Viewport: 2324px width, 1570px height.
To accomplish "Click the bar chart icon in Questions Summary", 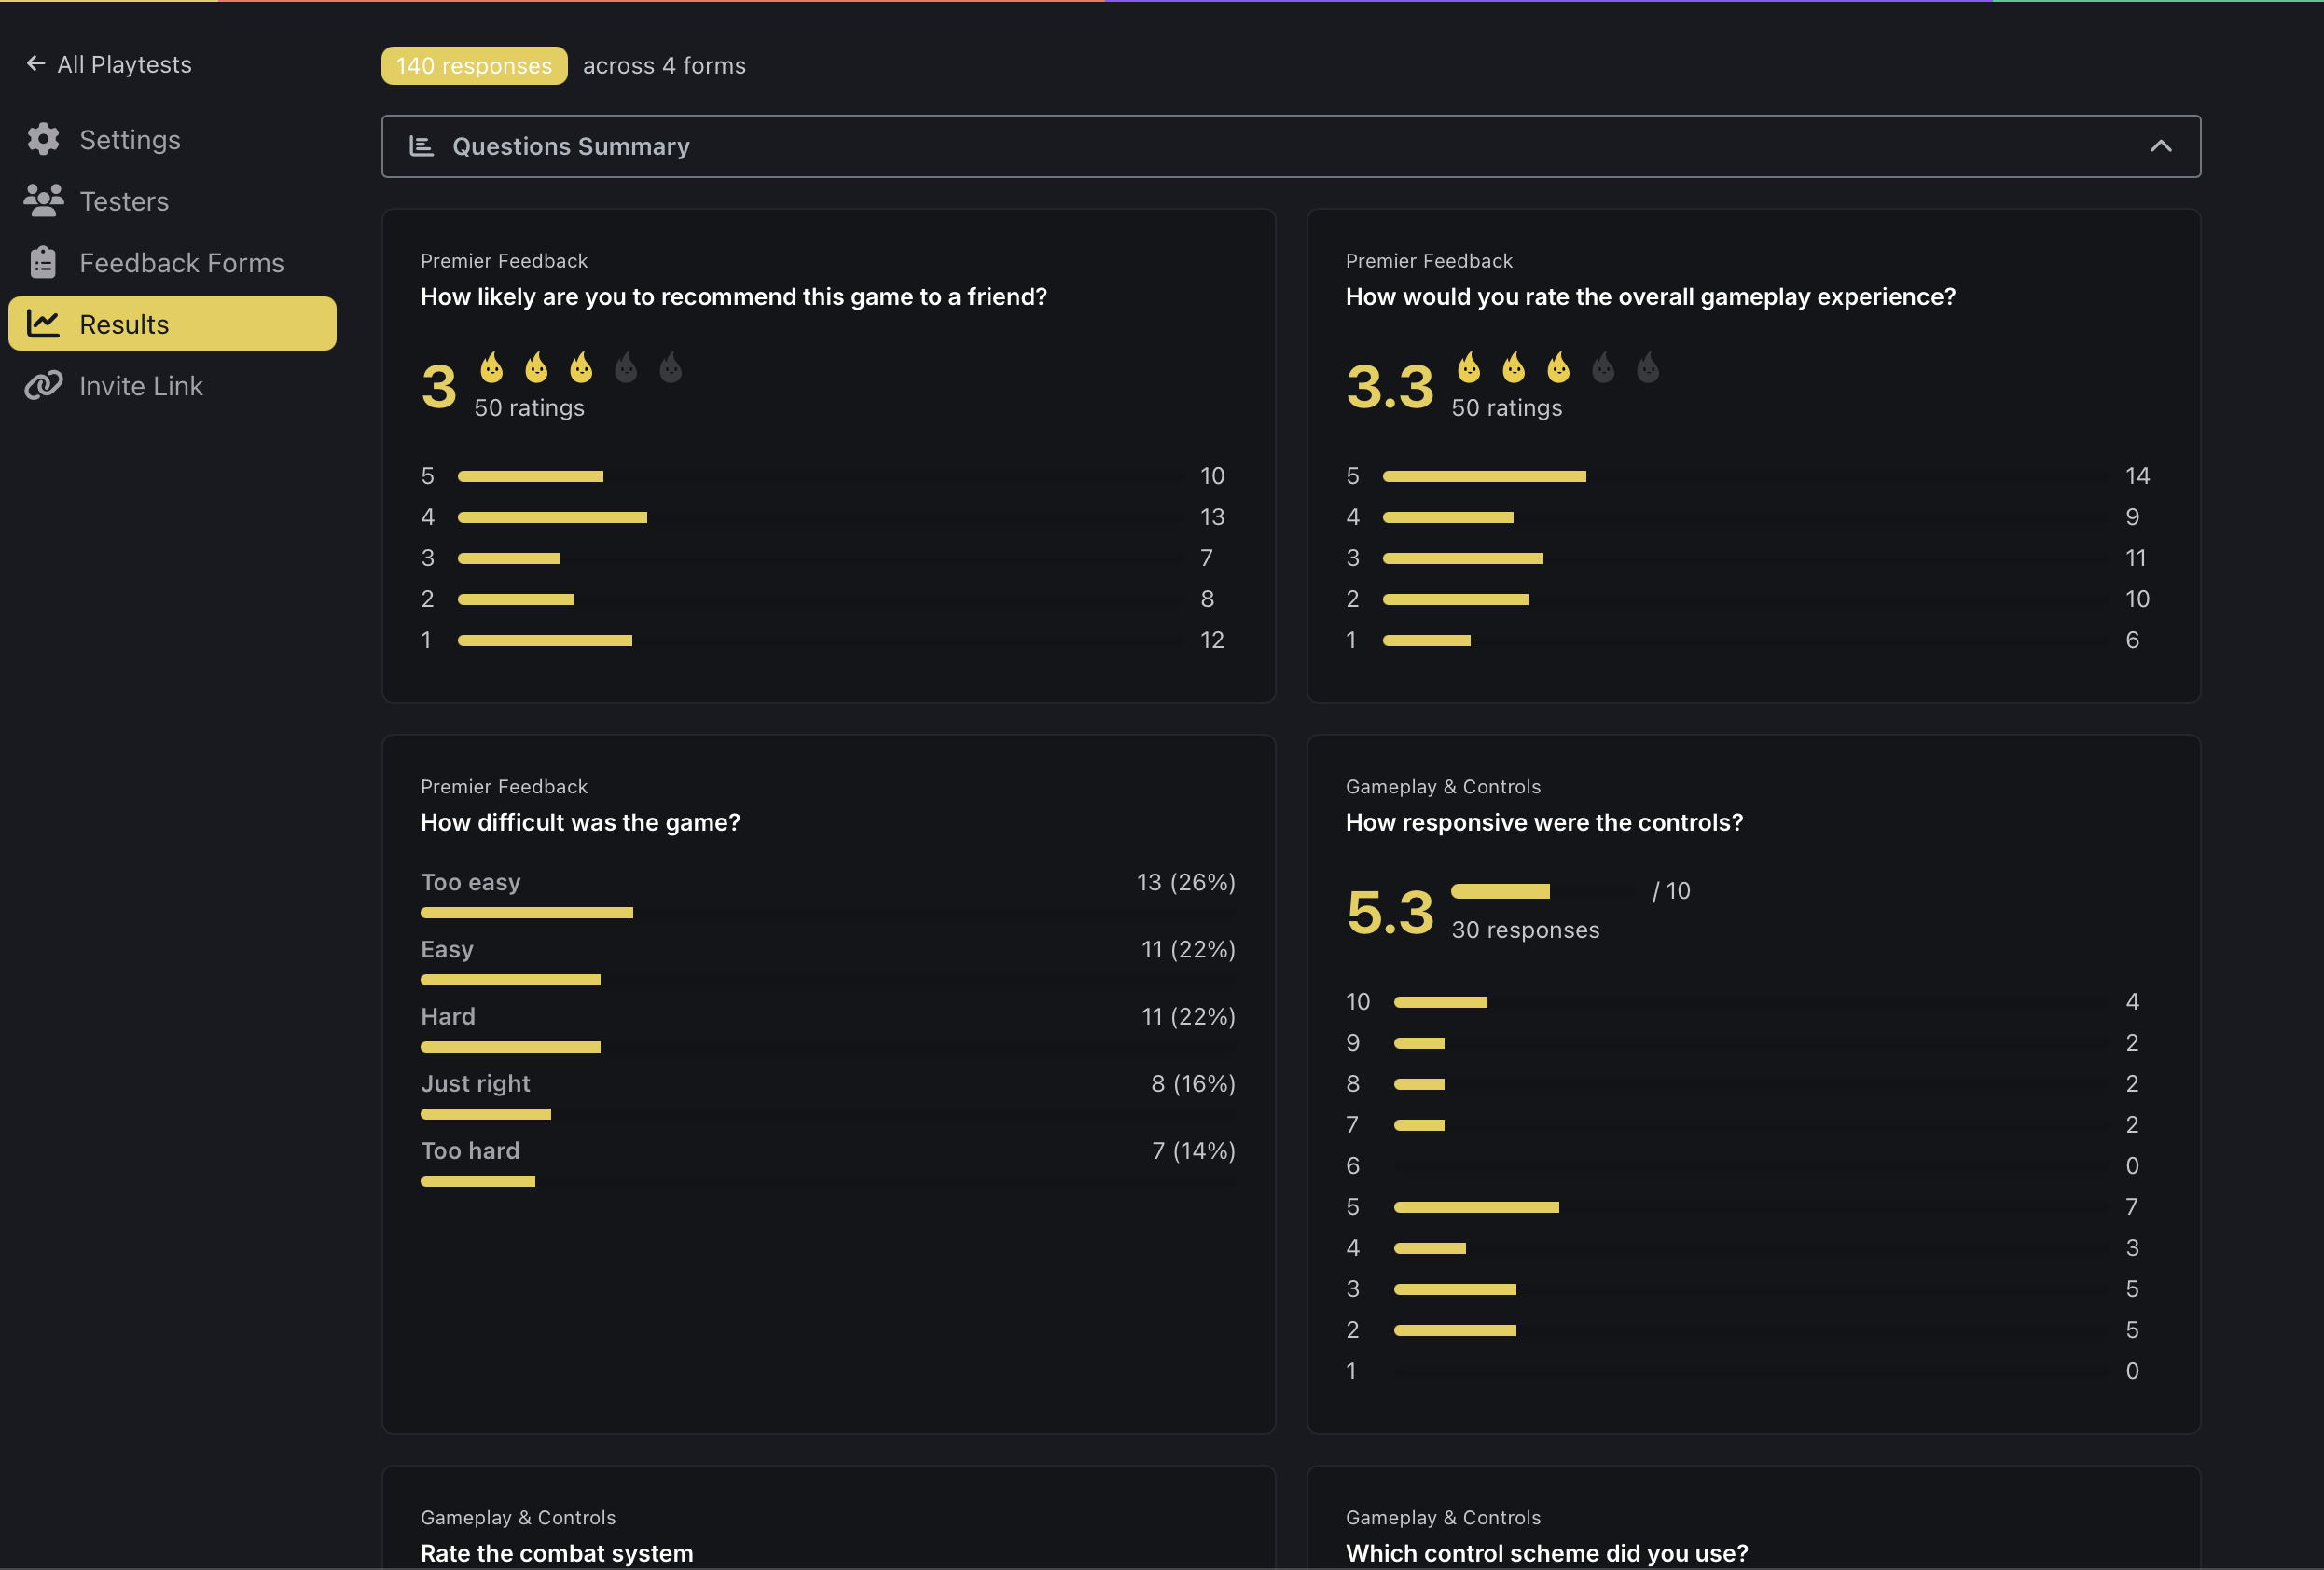I will pos(421,145).
